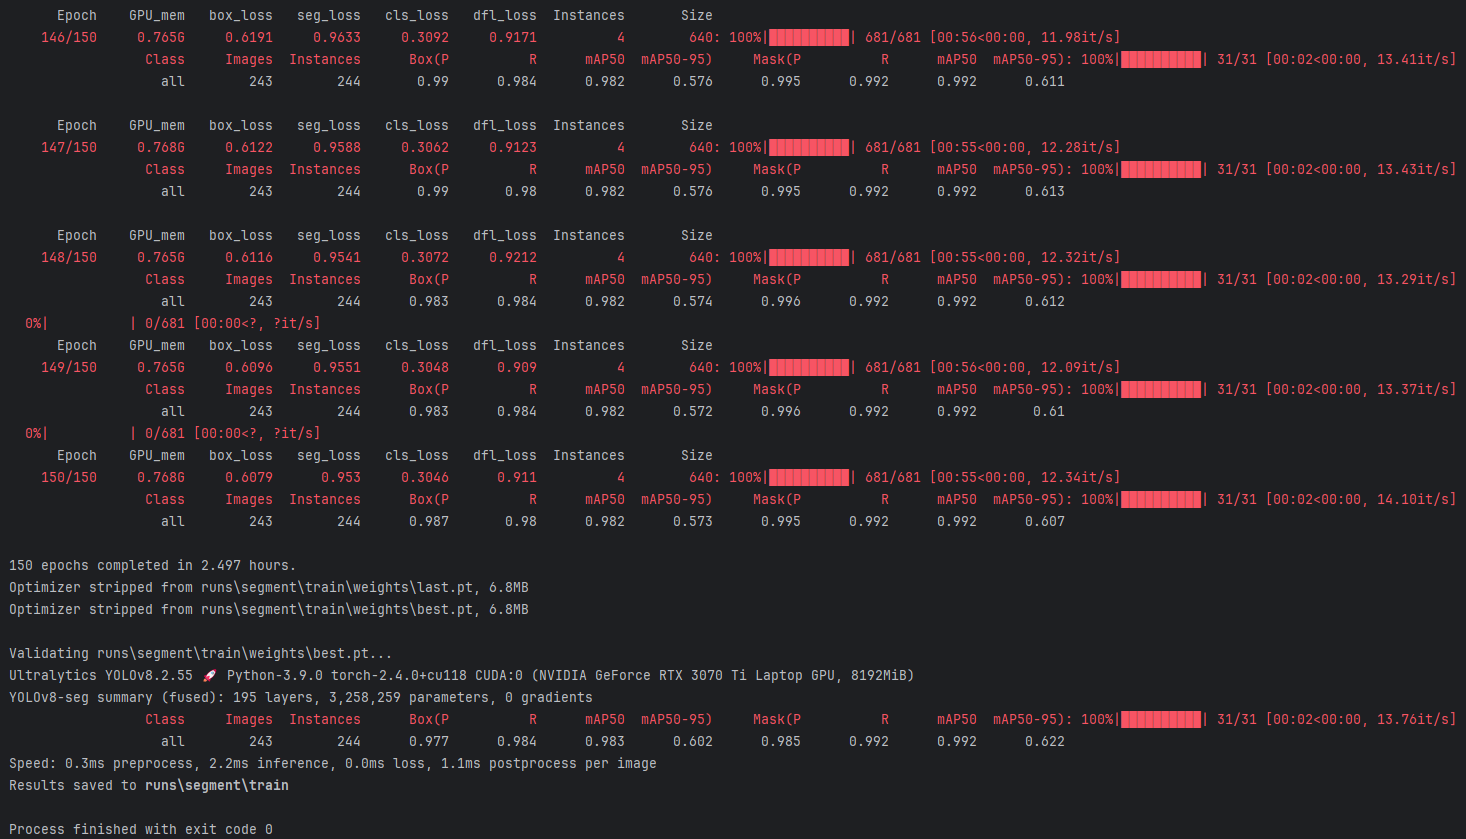
Task: Select the validation speed 13.29it/s
Action: pos(1412,279)
